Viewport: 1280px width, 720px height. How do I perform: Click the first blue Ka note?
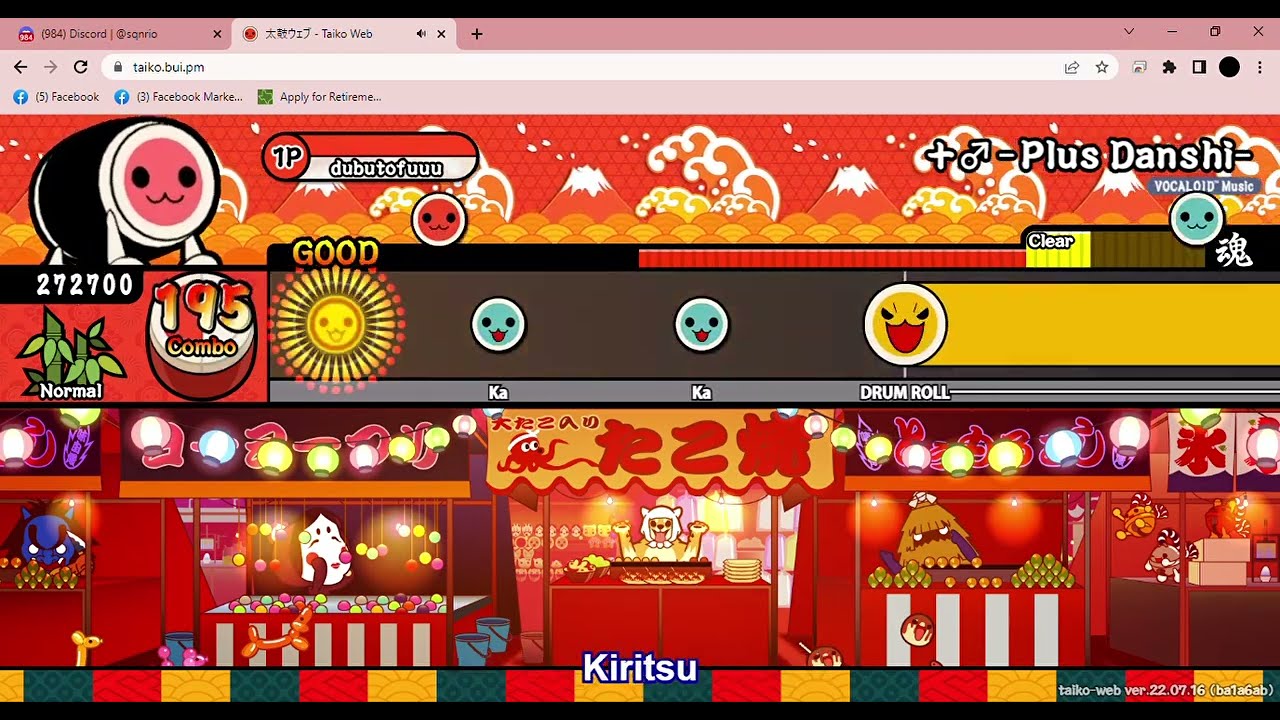[498, 325]
